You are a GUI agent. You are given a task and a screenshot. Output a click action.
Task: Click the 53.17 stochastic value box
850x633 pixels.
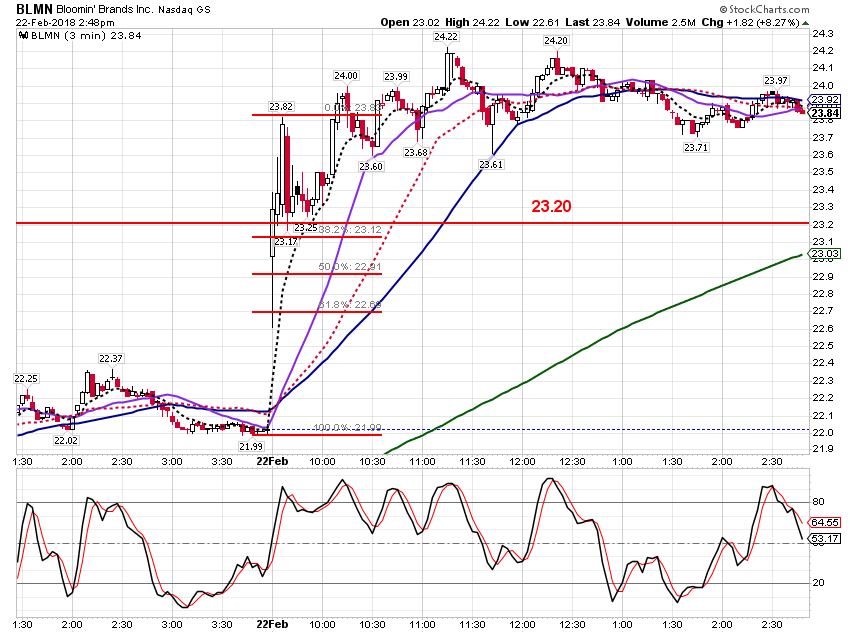(825, 539)
